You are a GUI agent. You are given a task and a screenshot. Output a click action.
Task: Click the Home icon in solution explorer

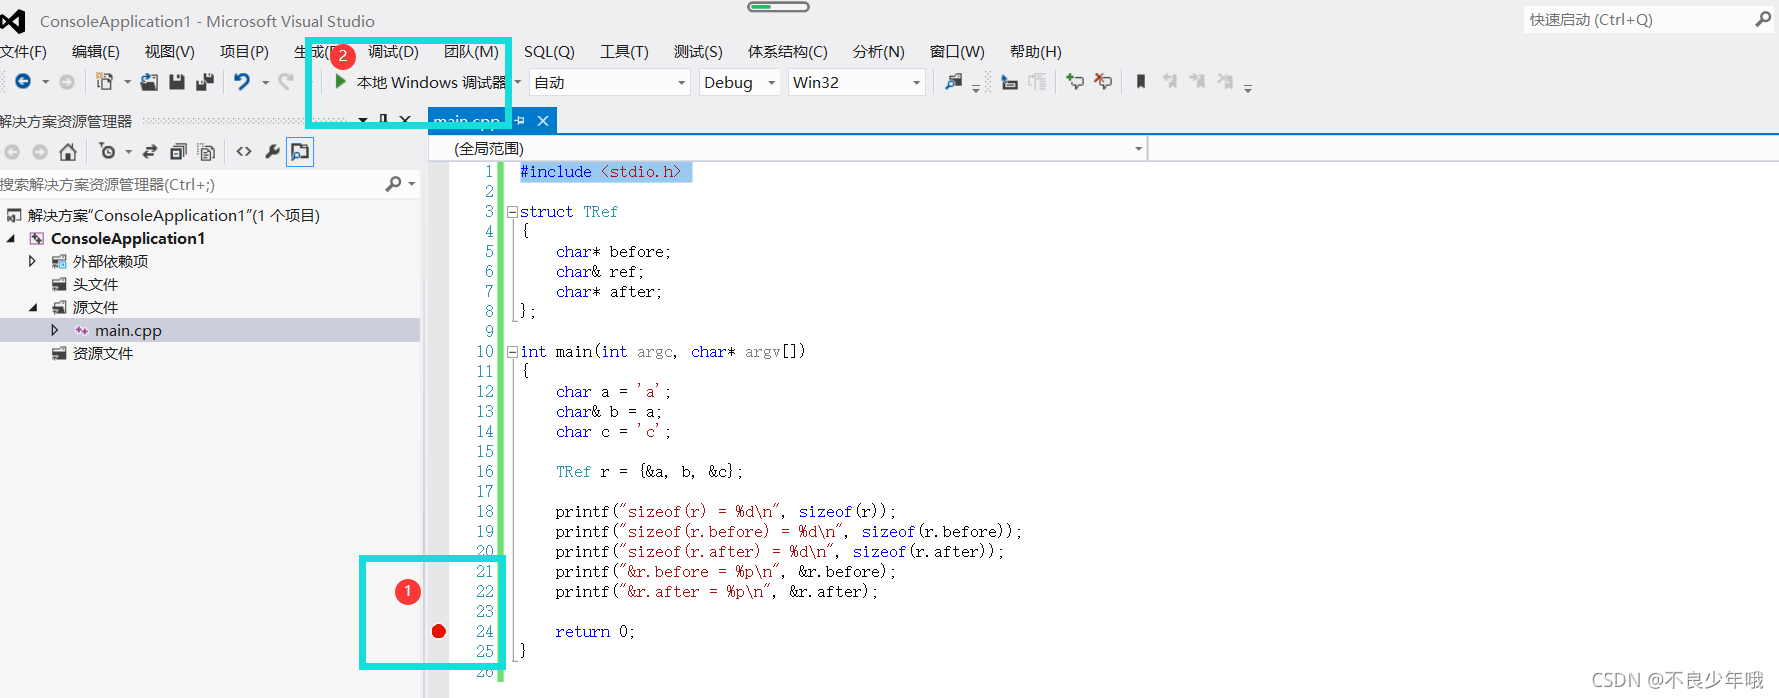click(68, 152)
